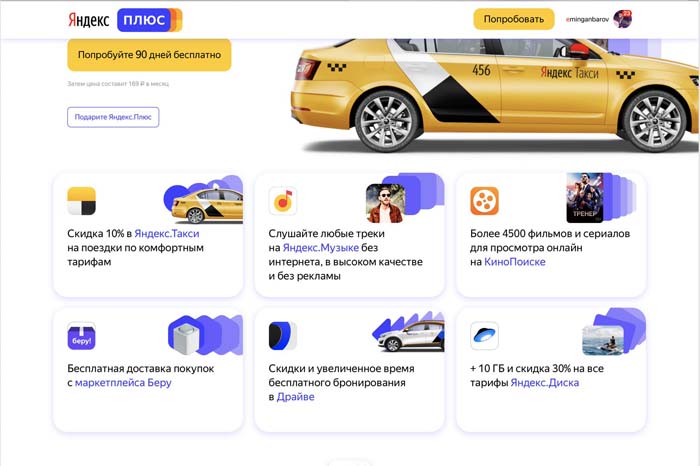The height and width of the screenshot is (466, 700).
Task: Open the Драйве link
Action: [296, 397]
